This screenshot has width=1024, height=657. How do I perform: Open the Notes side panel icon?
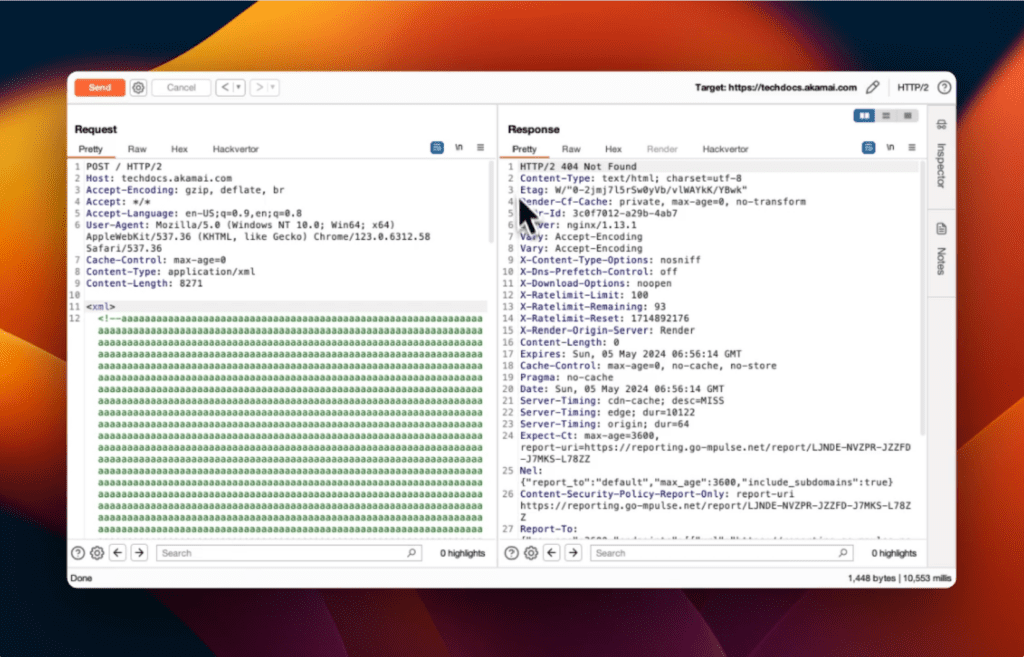pos(941,229)
